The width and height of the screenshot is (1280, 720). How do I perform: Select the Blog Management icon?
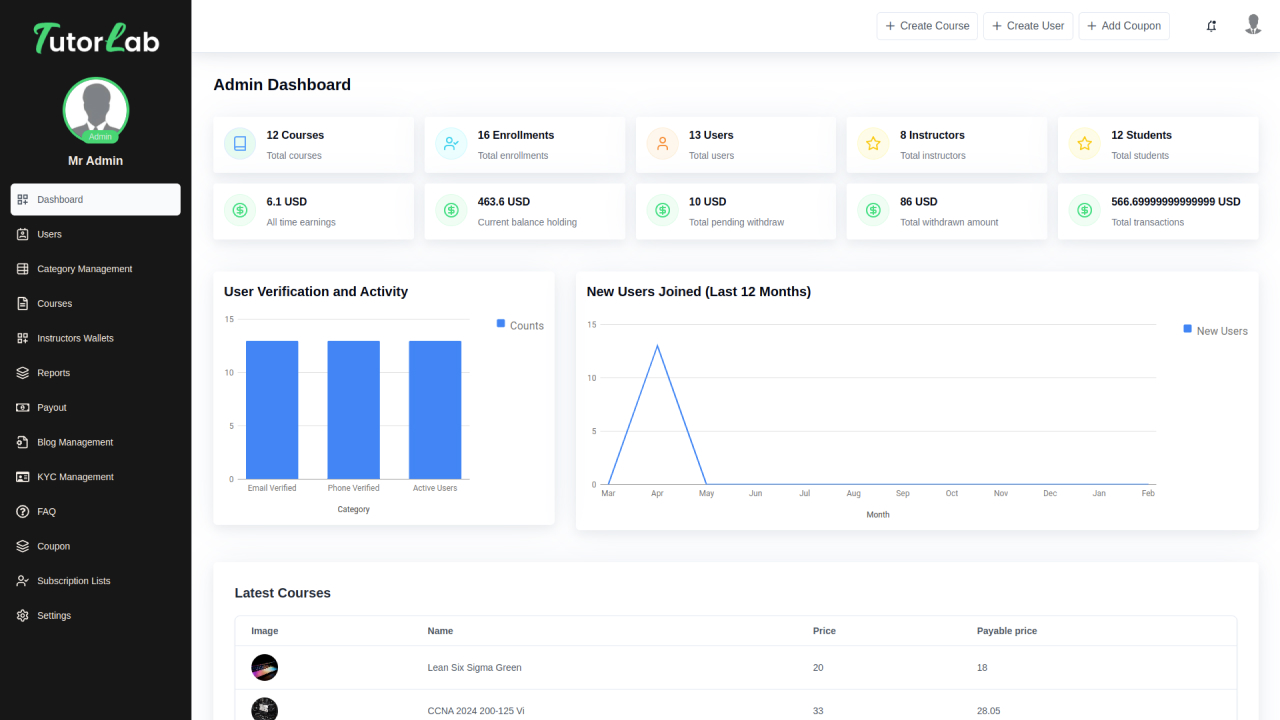pyautogui.click(x=22, y=442)
